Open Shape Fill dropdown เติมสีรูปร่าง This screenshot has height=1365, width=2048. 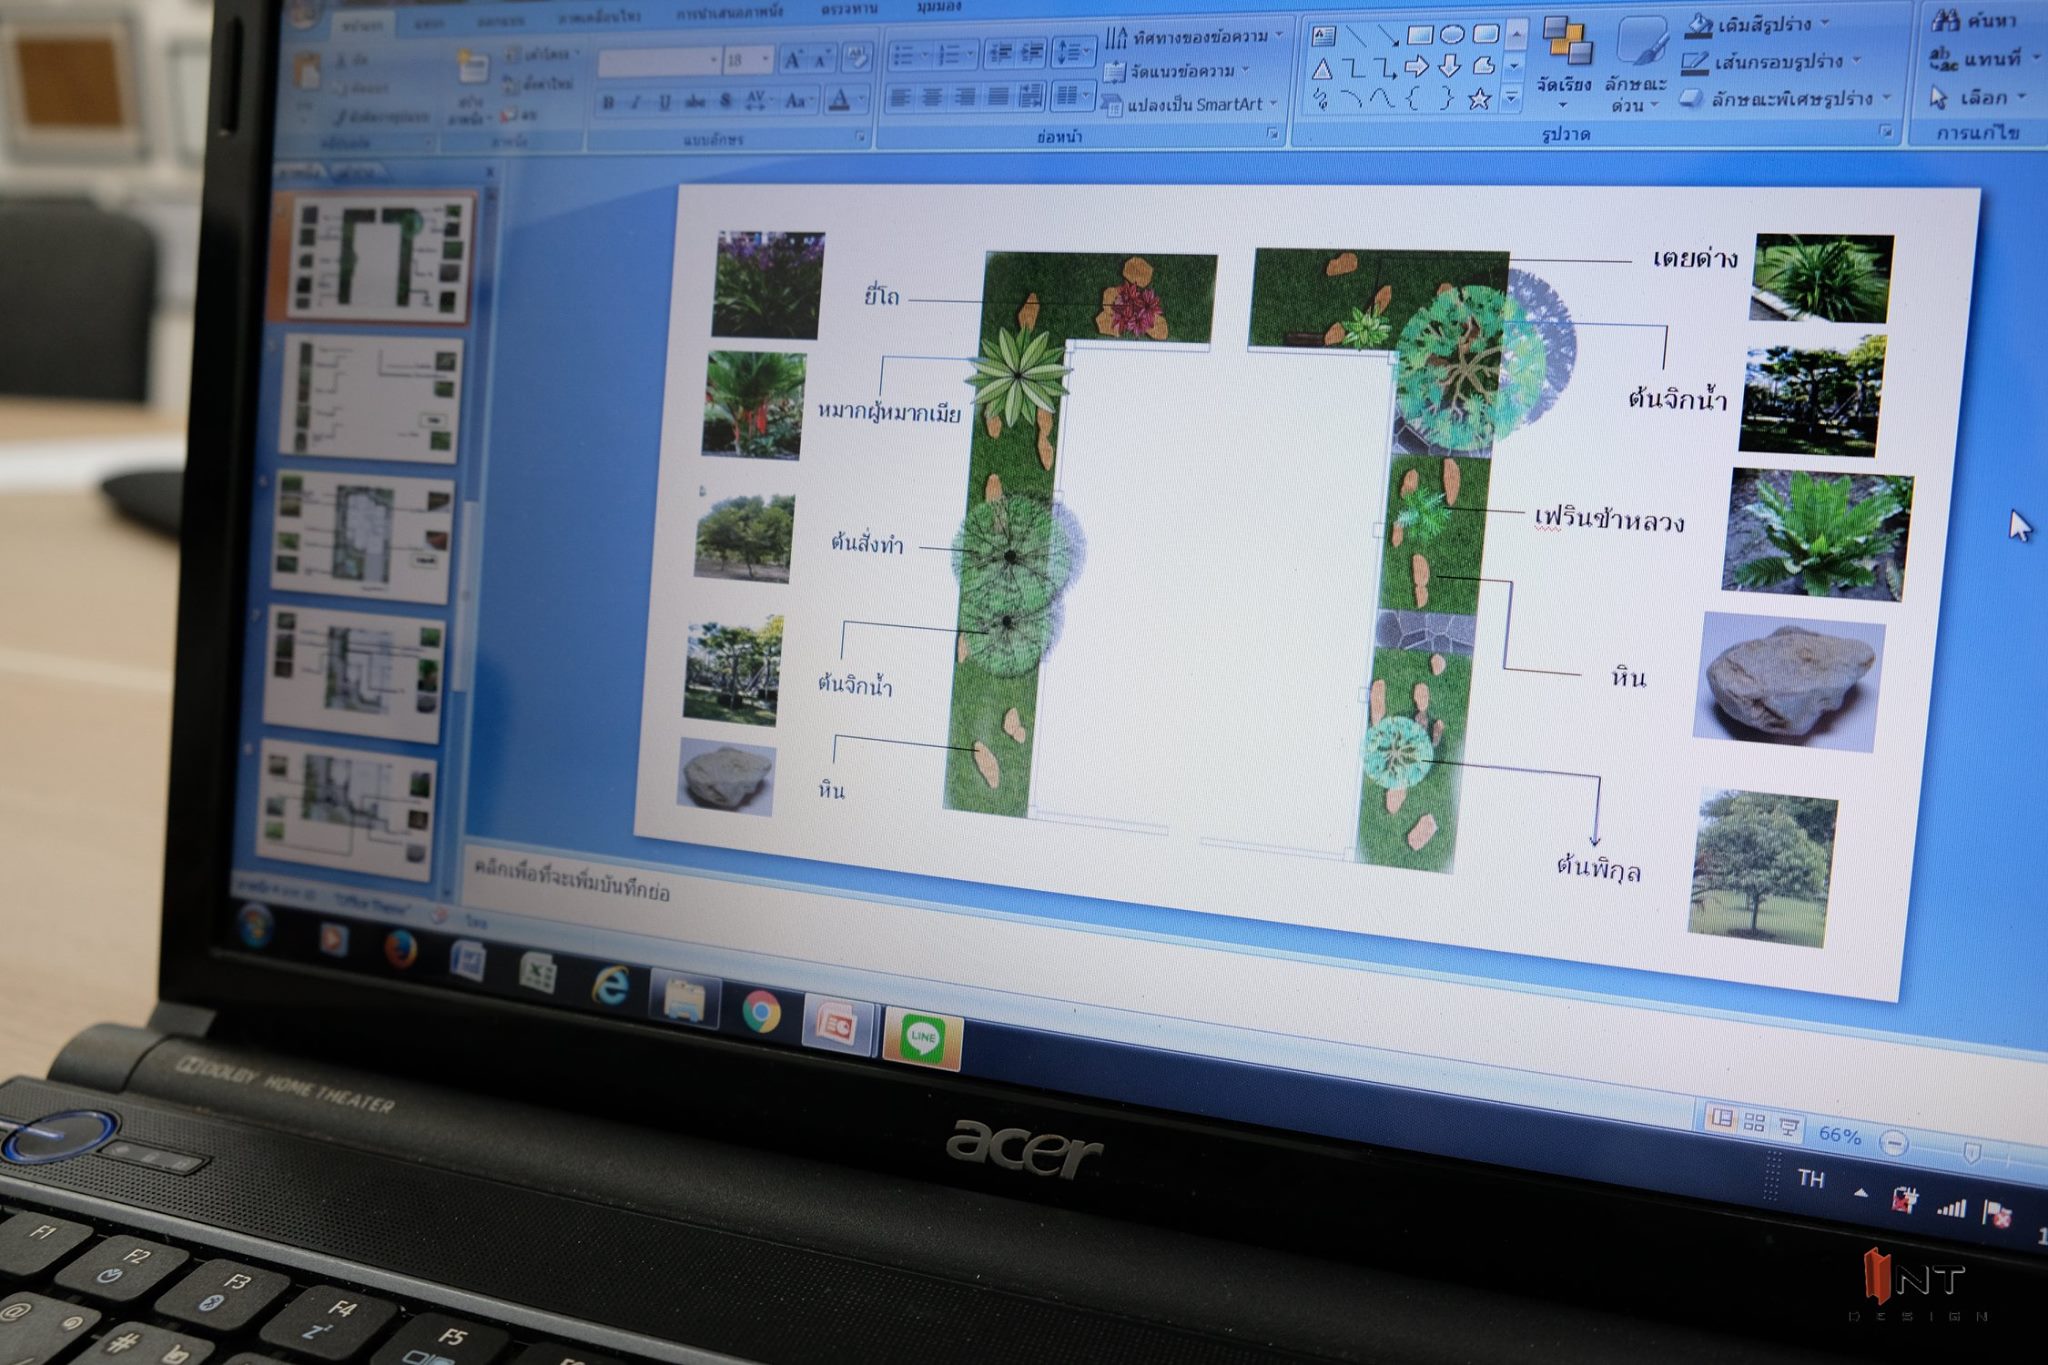(x=1758, y=24)
